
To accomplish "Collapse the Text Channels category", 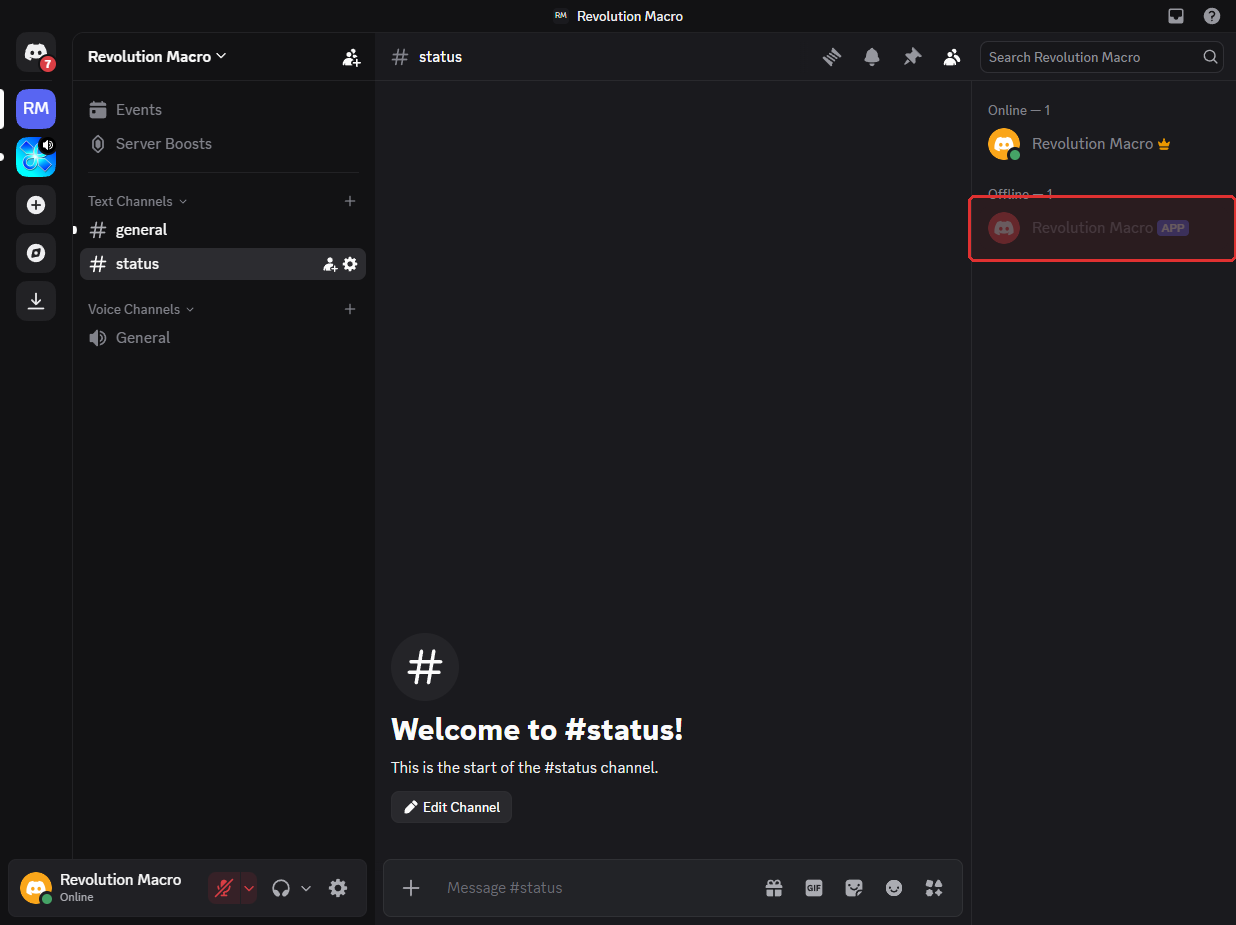I will [138, 201].
